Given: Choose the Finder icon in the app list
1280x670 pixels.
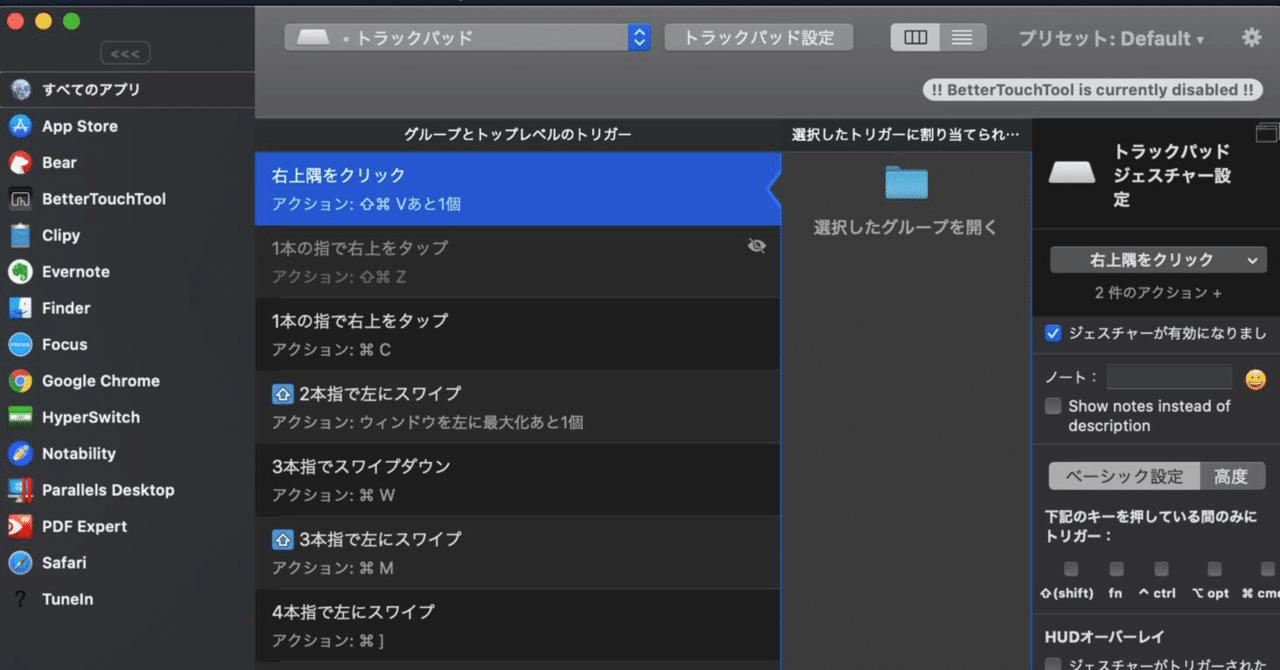Looking at the screenshot, I should (x=21, y=308).
